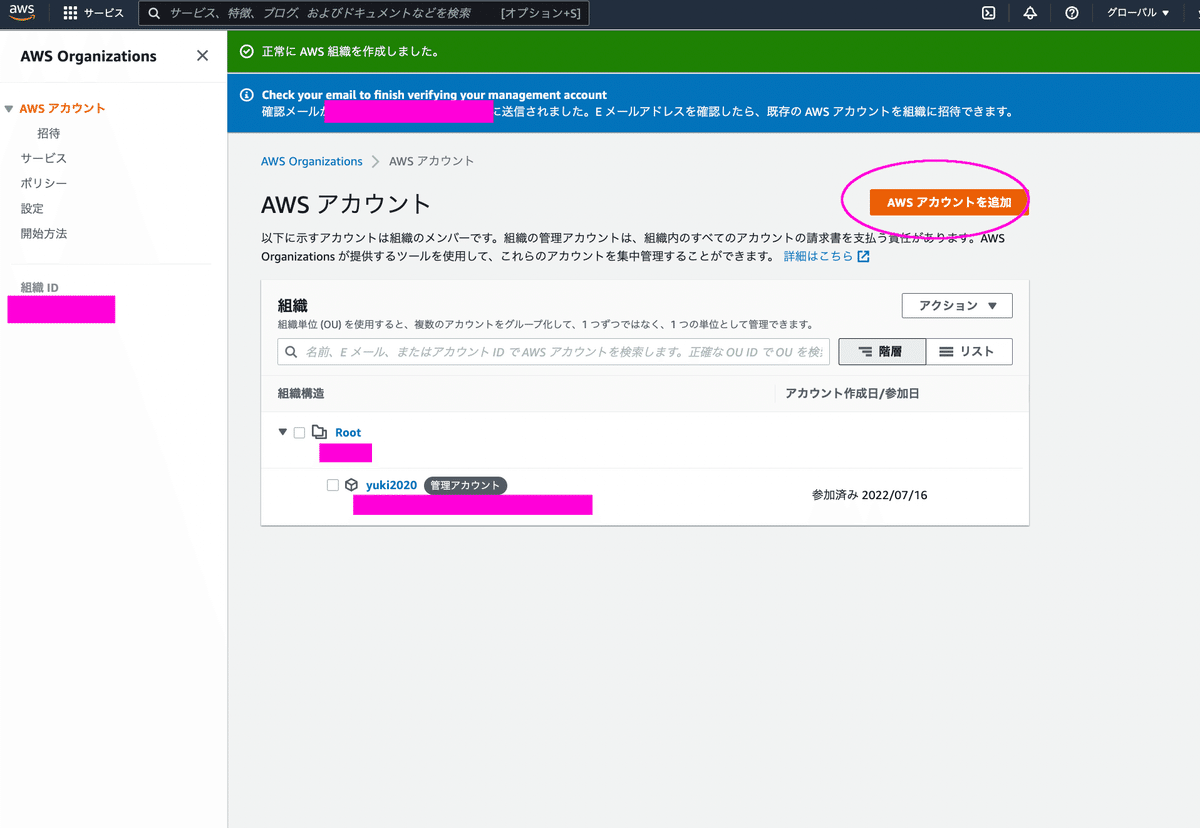Go to 設定 in sidebar
This screenshot has height=828, width=1200.
pos(32,208)
